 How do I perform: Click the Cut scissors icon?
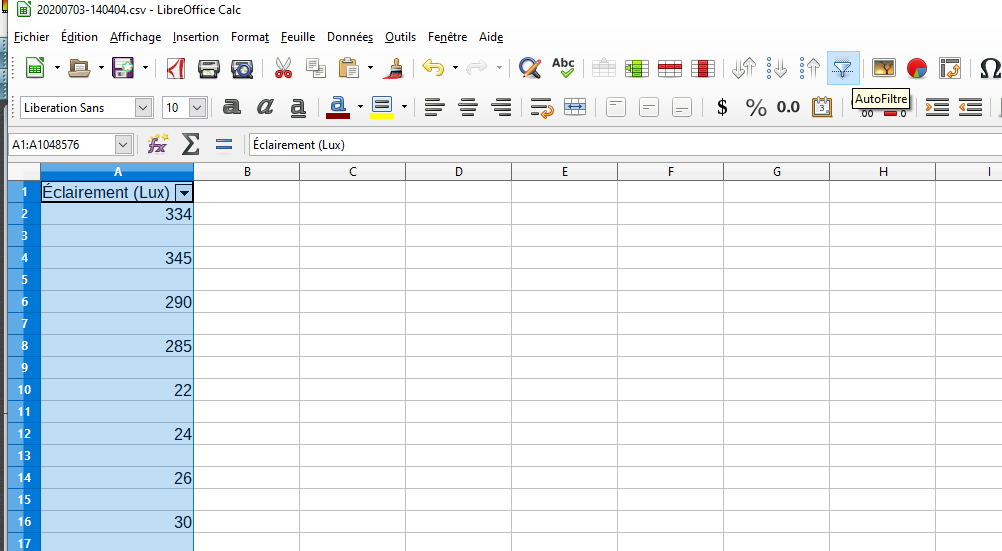point(283,68)
